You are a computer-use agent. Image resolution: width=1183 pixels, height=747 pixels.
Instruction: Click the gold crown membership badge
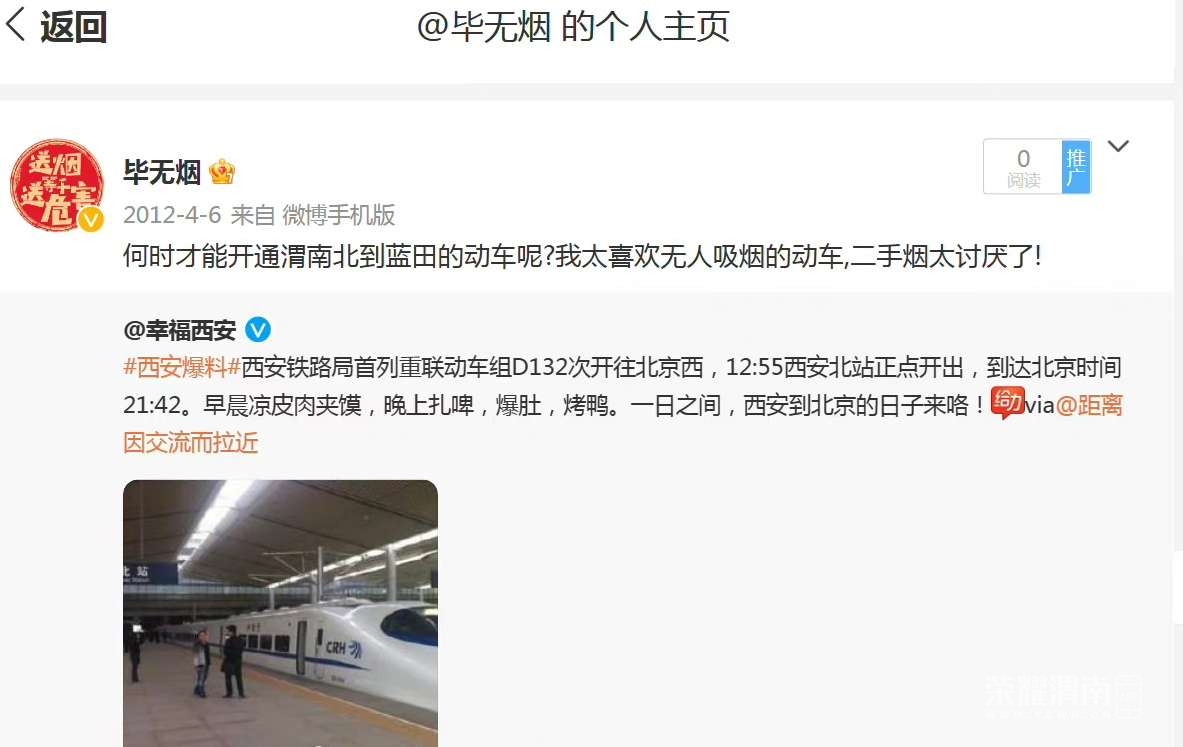point(222,172)
